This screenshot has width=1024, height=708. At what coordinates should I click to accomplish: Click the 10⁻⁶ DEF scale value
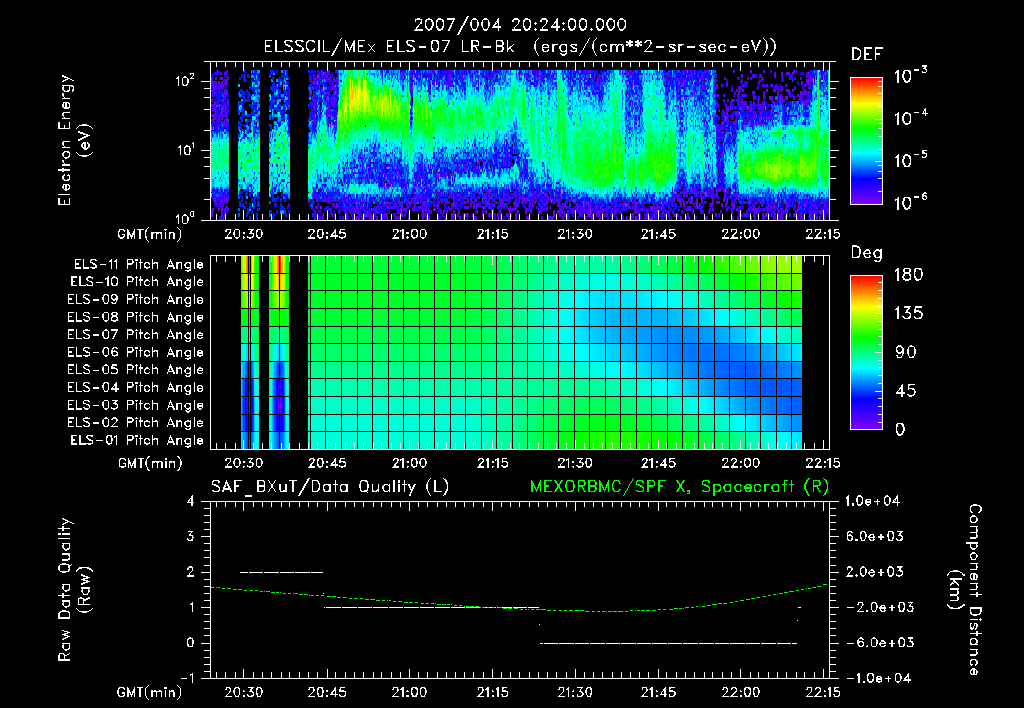(x=910, y=202)
